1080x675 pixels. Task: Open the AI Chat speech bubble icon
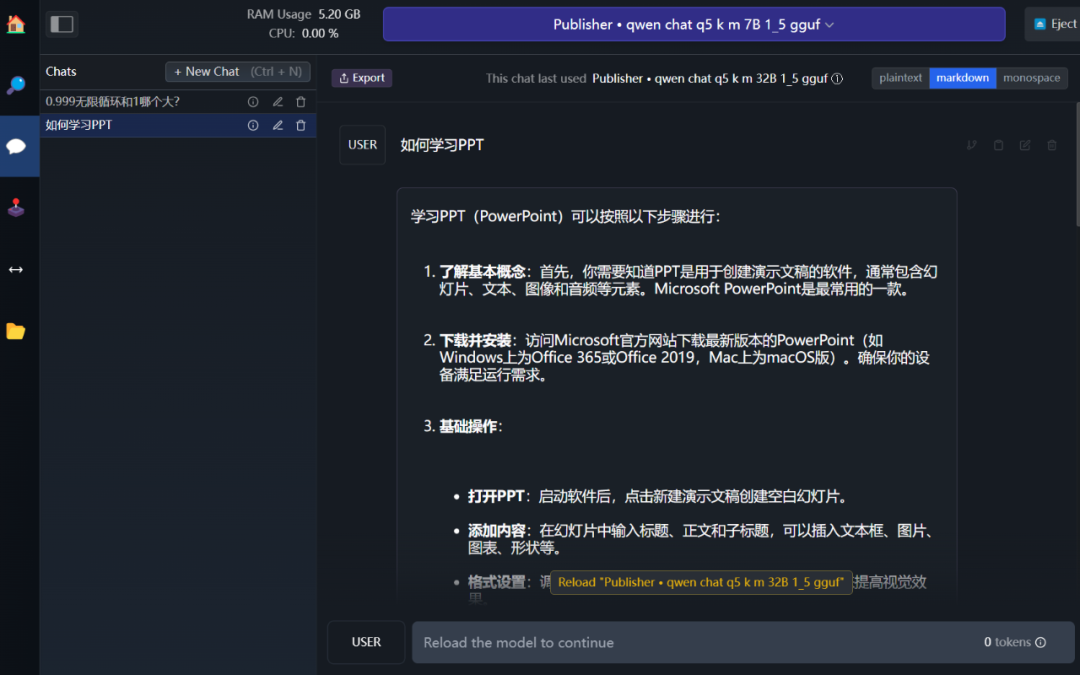[x=16, y=146]
